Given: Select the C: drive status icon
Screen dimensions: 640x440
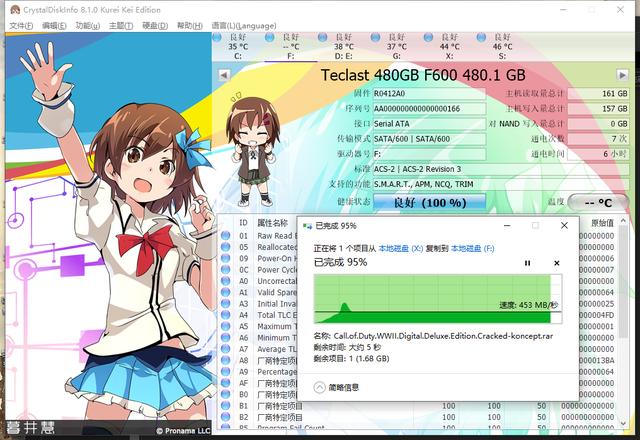Looking at the screenshot, I should [217, 38].
